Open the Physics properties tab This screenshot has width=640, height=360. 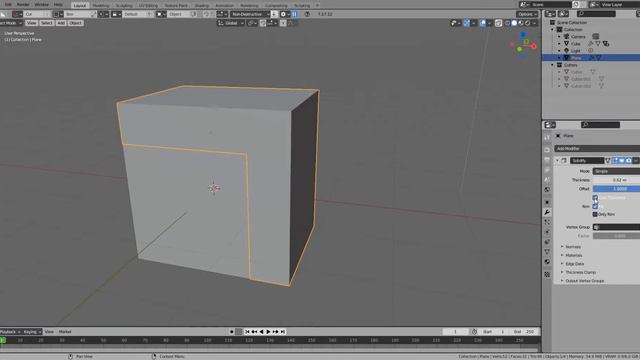[x=547, y=232]
